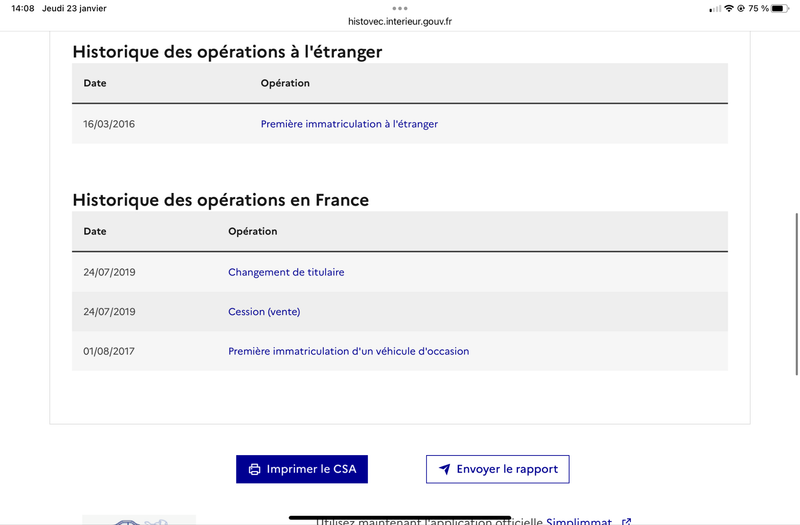800x525 pixels.
Task: Tap the Wi-Fi status icon
Action: pyautogui.click(x=729, y=8)
